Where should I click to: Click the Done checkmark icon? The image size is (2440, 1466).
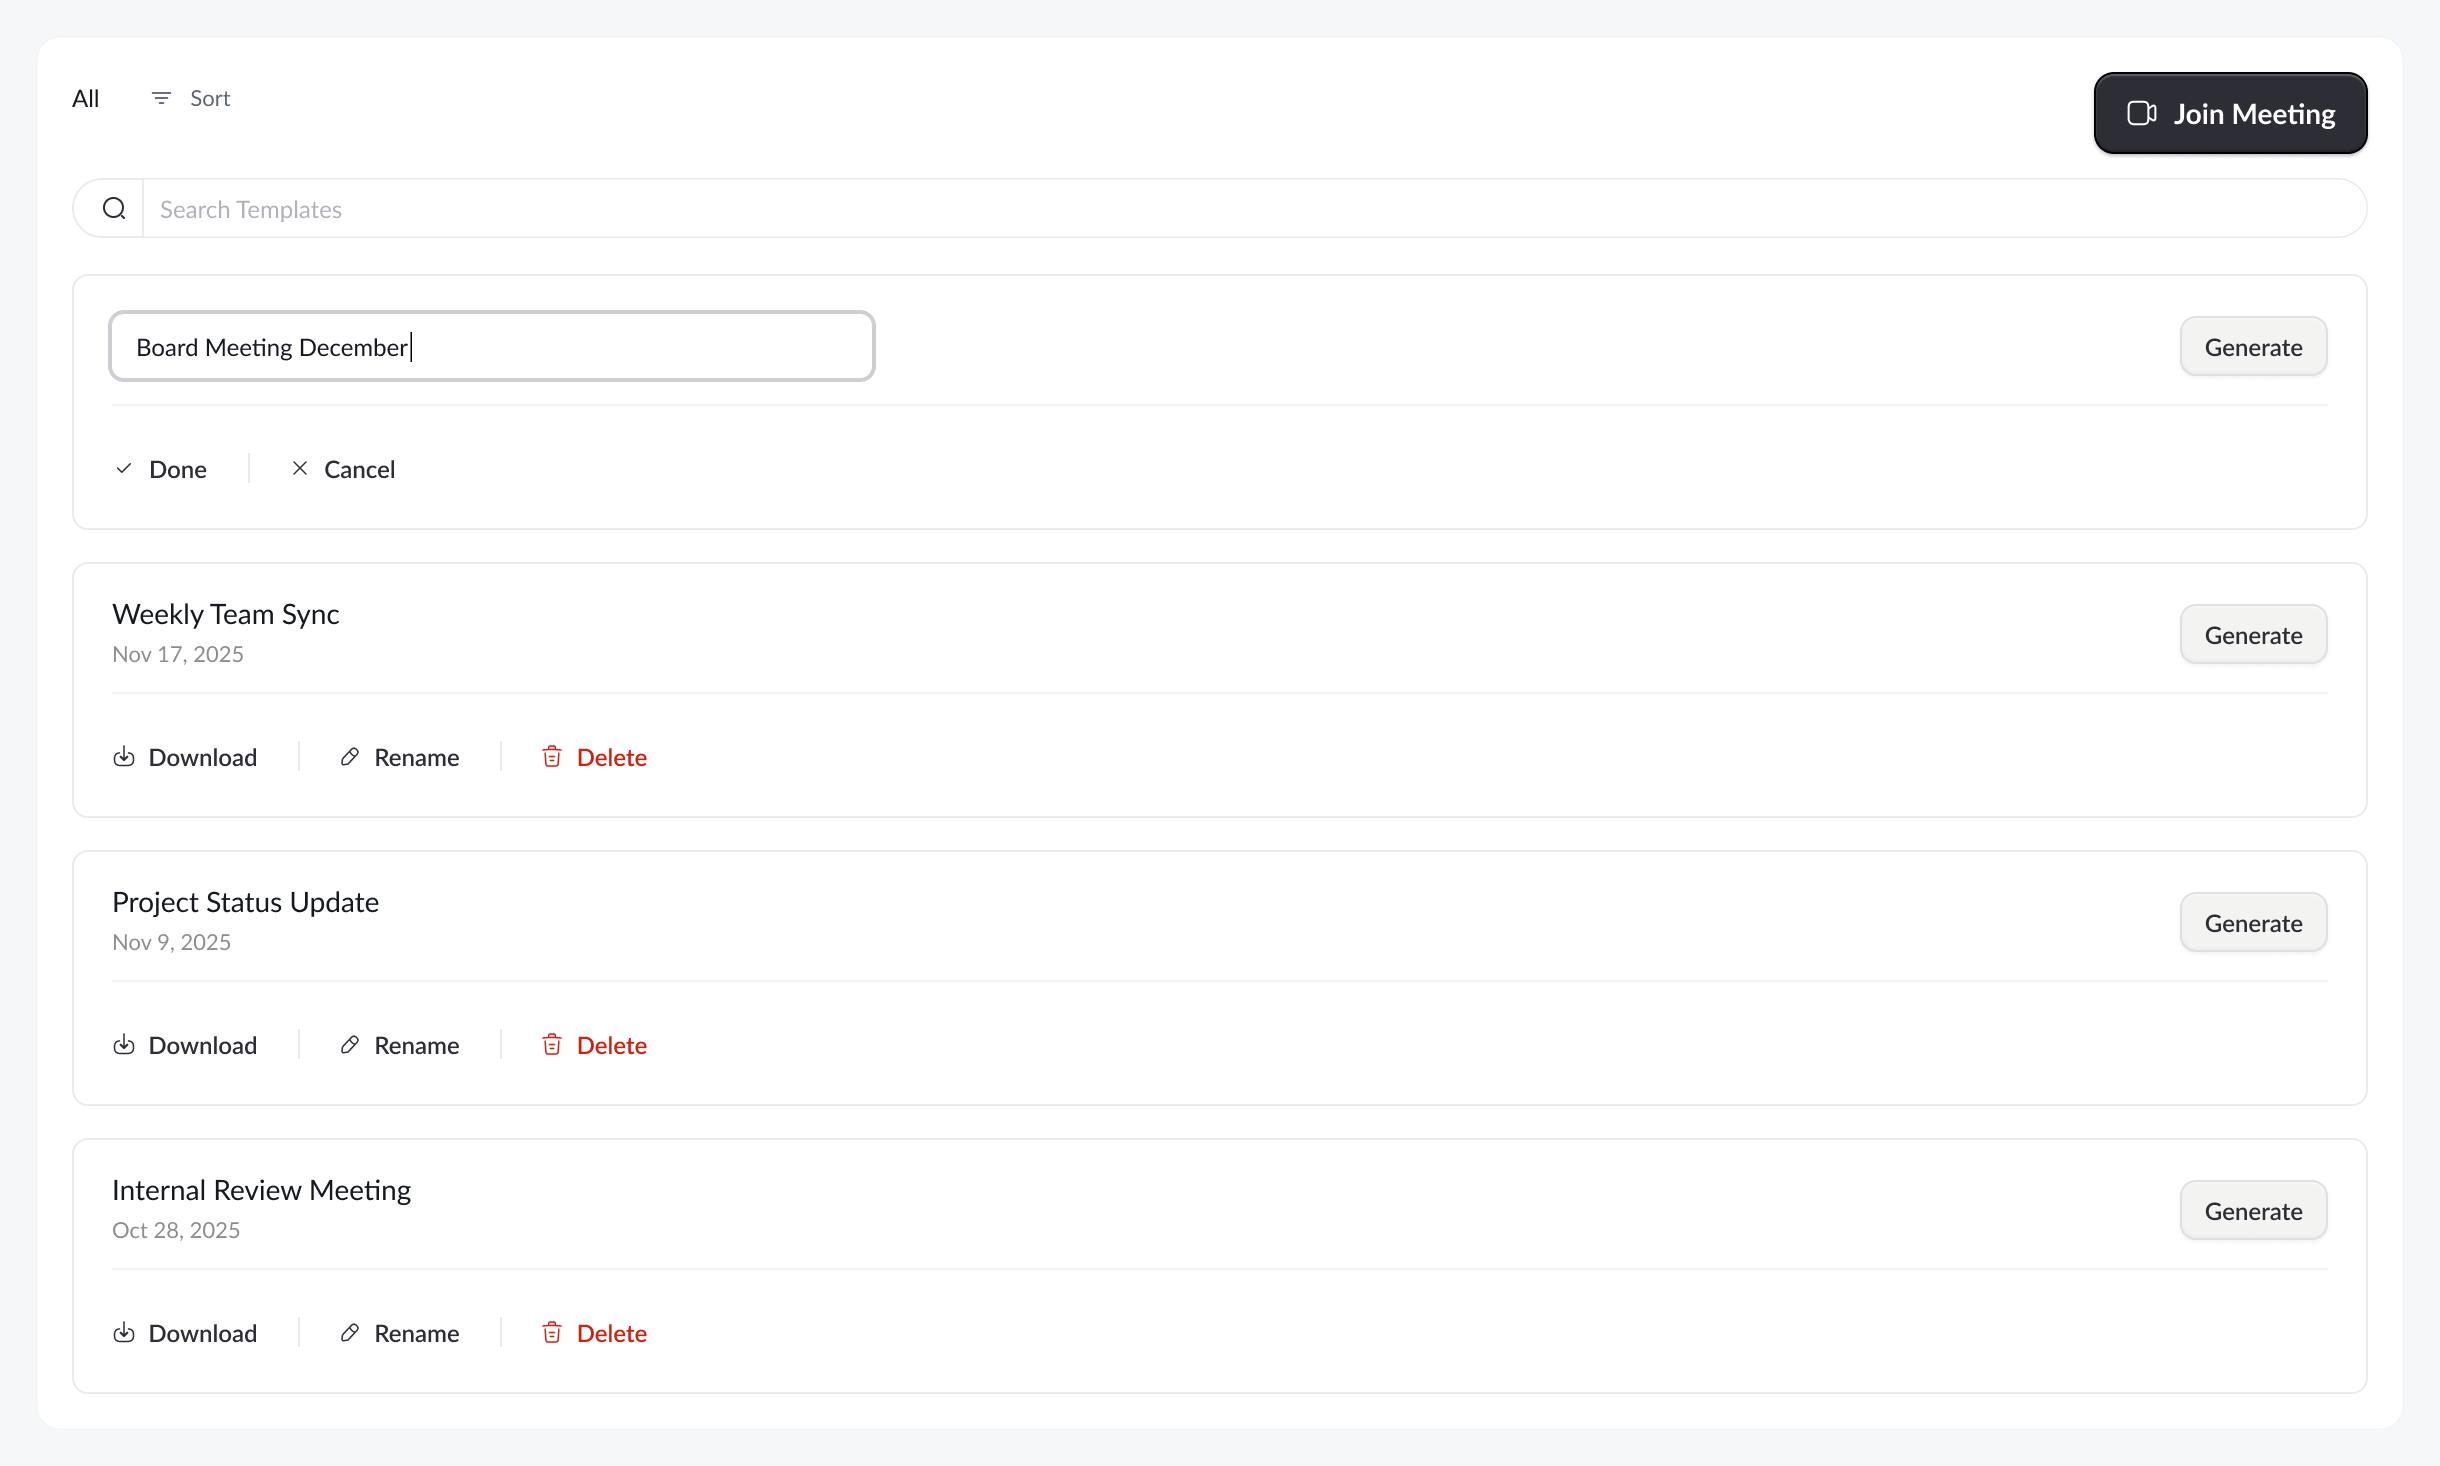pos(124,468)
